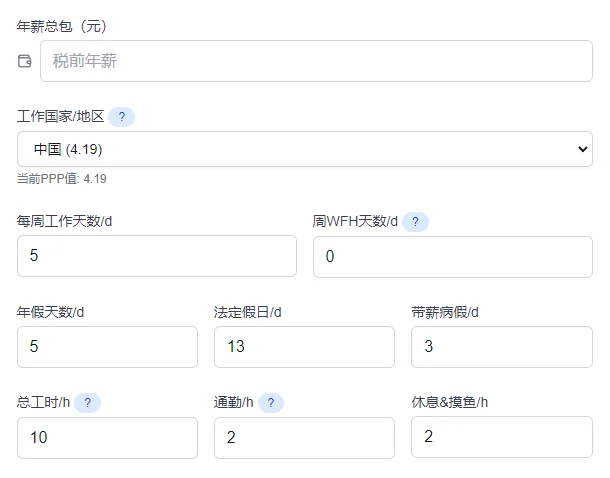Click the 带薪病假 input showing 3
The width and height of the screenshot is (610, 478).
[x=501, y=347]
